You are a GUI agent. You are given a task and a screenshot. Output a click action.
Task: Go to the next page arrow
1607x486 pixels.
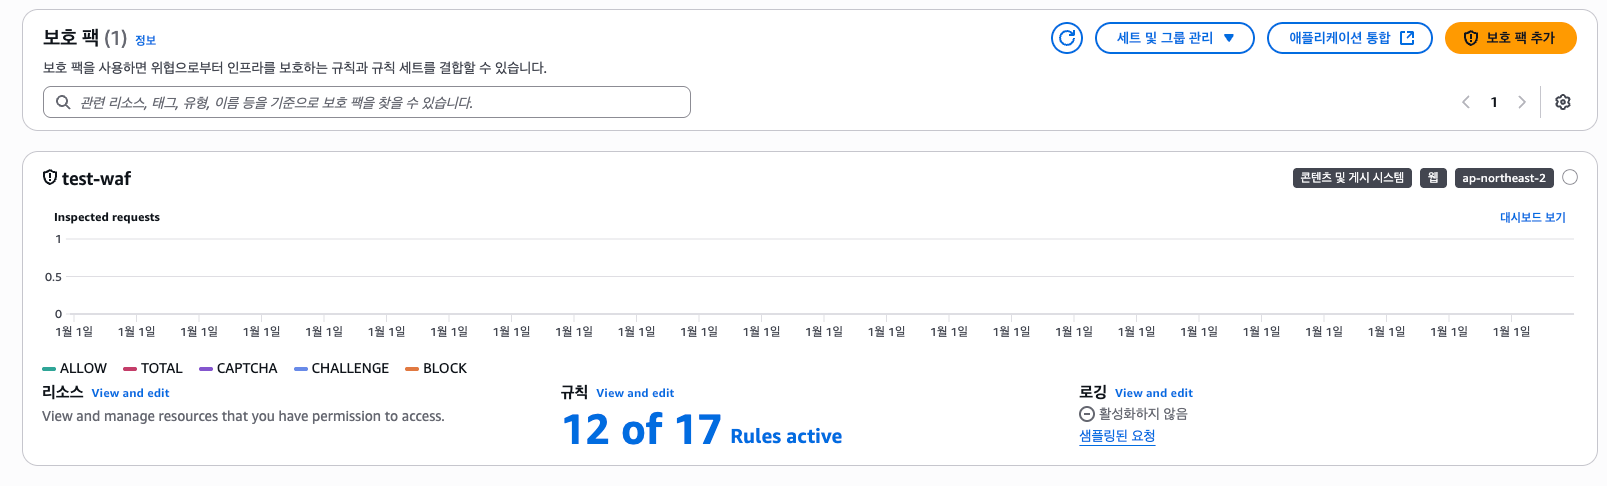point(1522,102)
